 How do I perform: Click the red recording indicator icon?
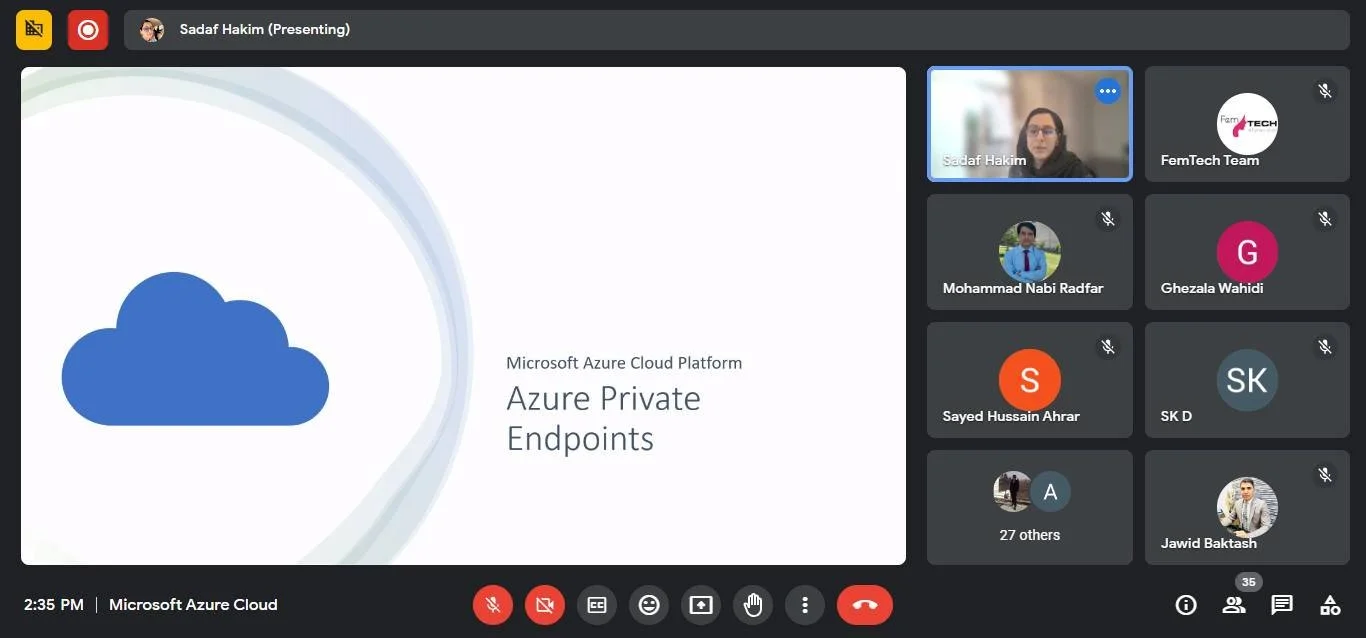tap(88, 30)
